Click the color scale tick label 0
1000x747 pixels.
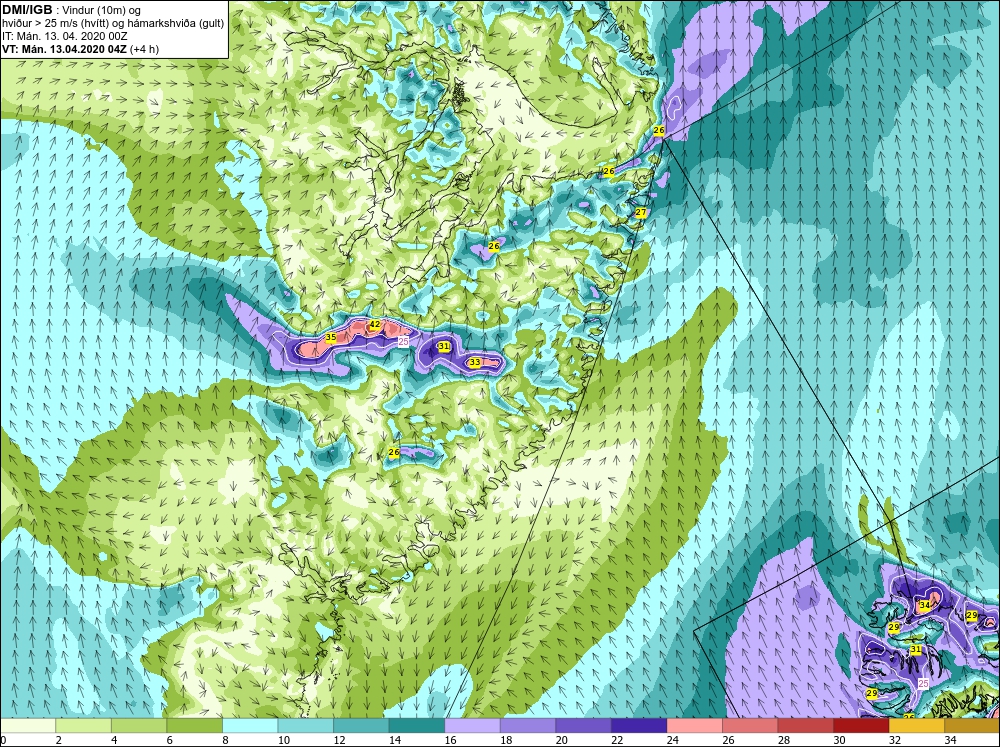[3, 740]
